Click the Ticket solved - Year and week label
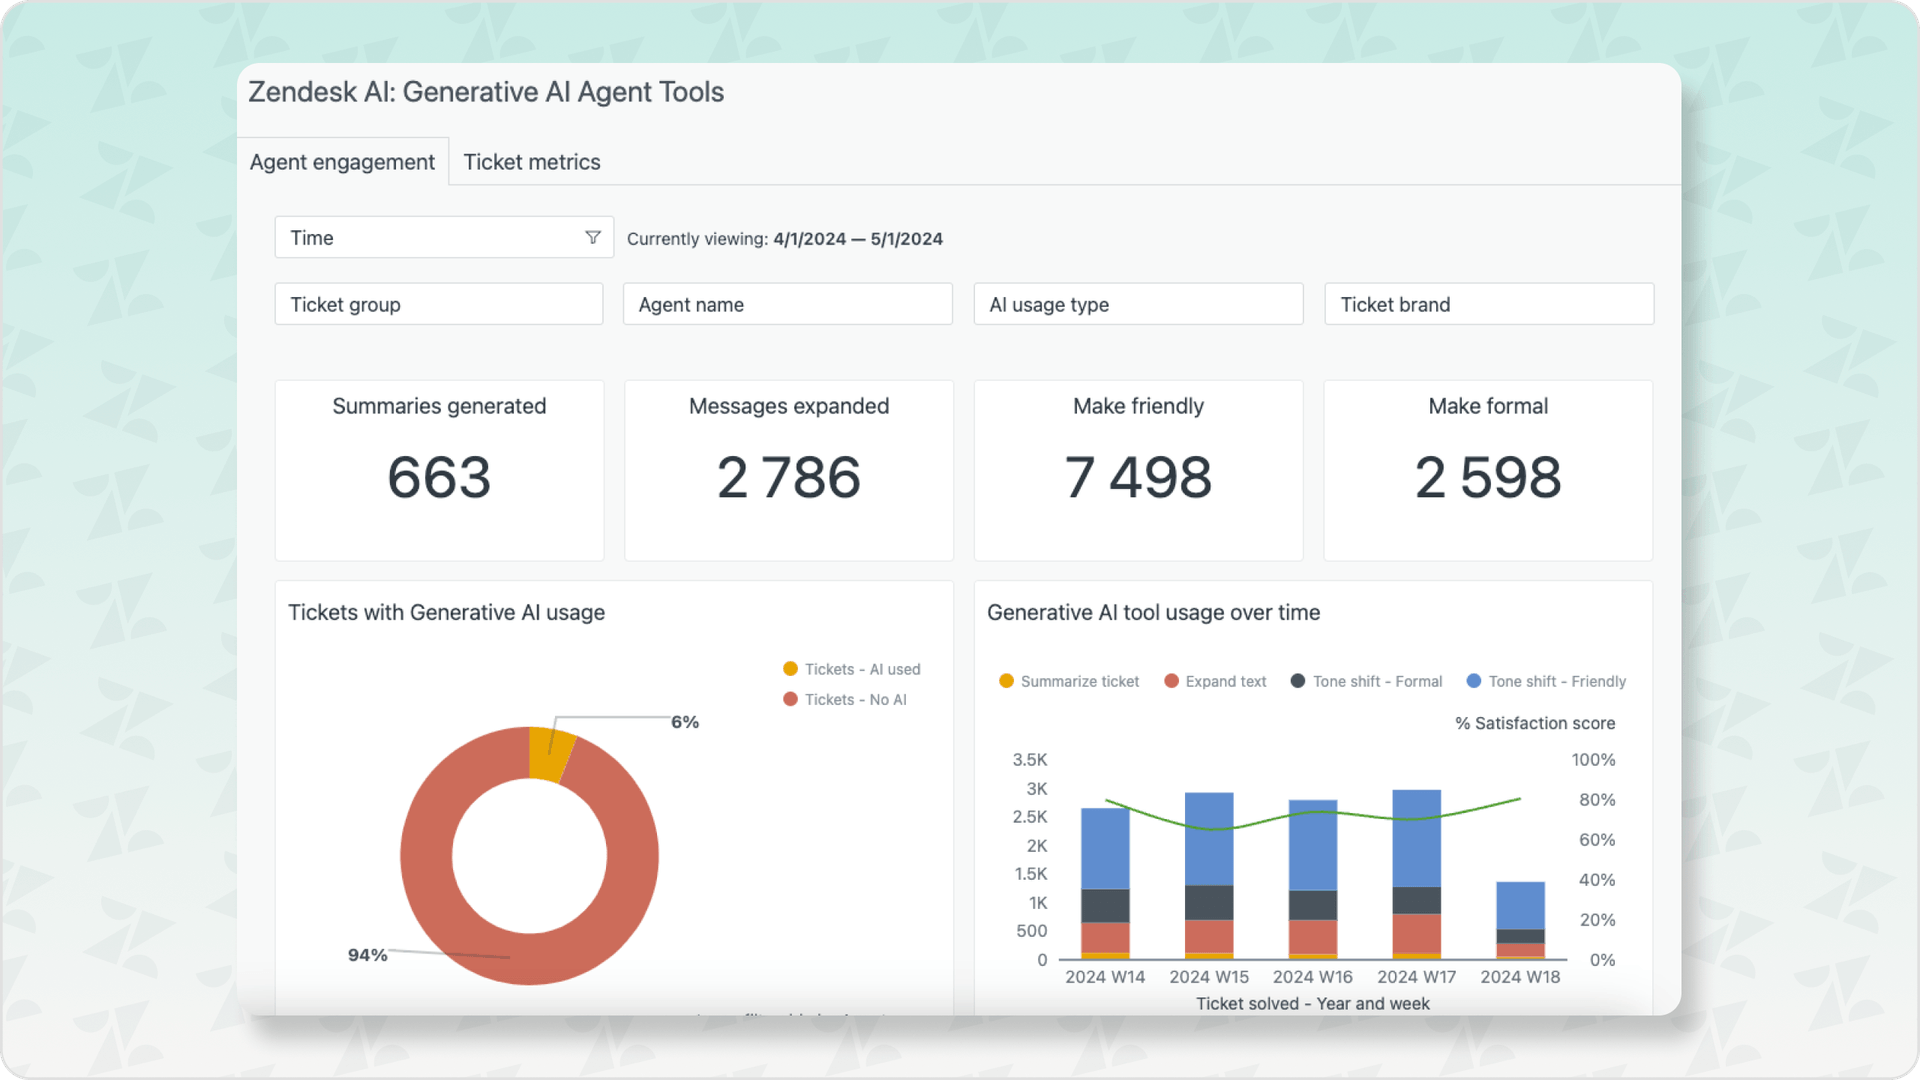Image resolution: width=1920 pixels, height=1080 pixels. coord(1313,1003)
